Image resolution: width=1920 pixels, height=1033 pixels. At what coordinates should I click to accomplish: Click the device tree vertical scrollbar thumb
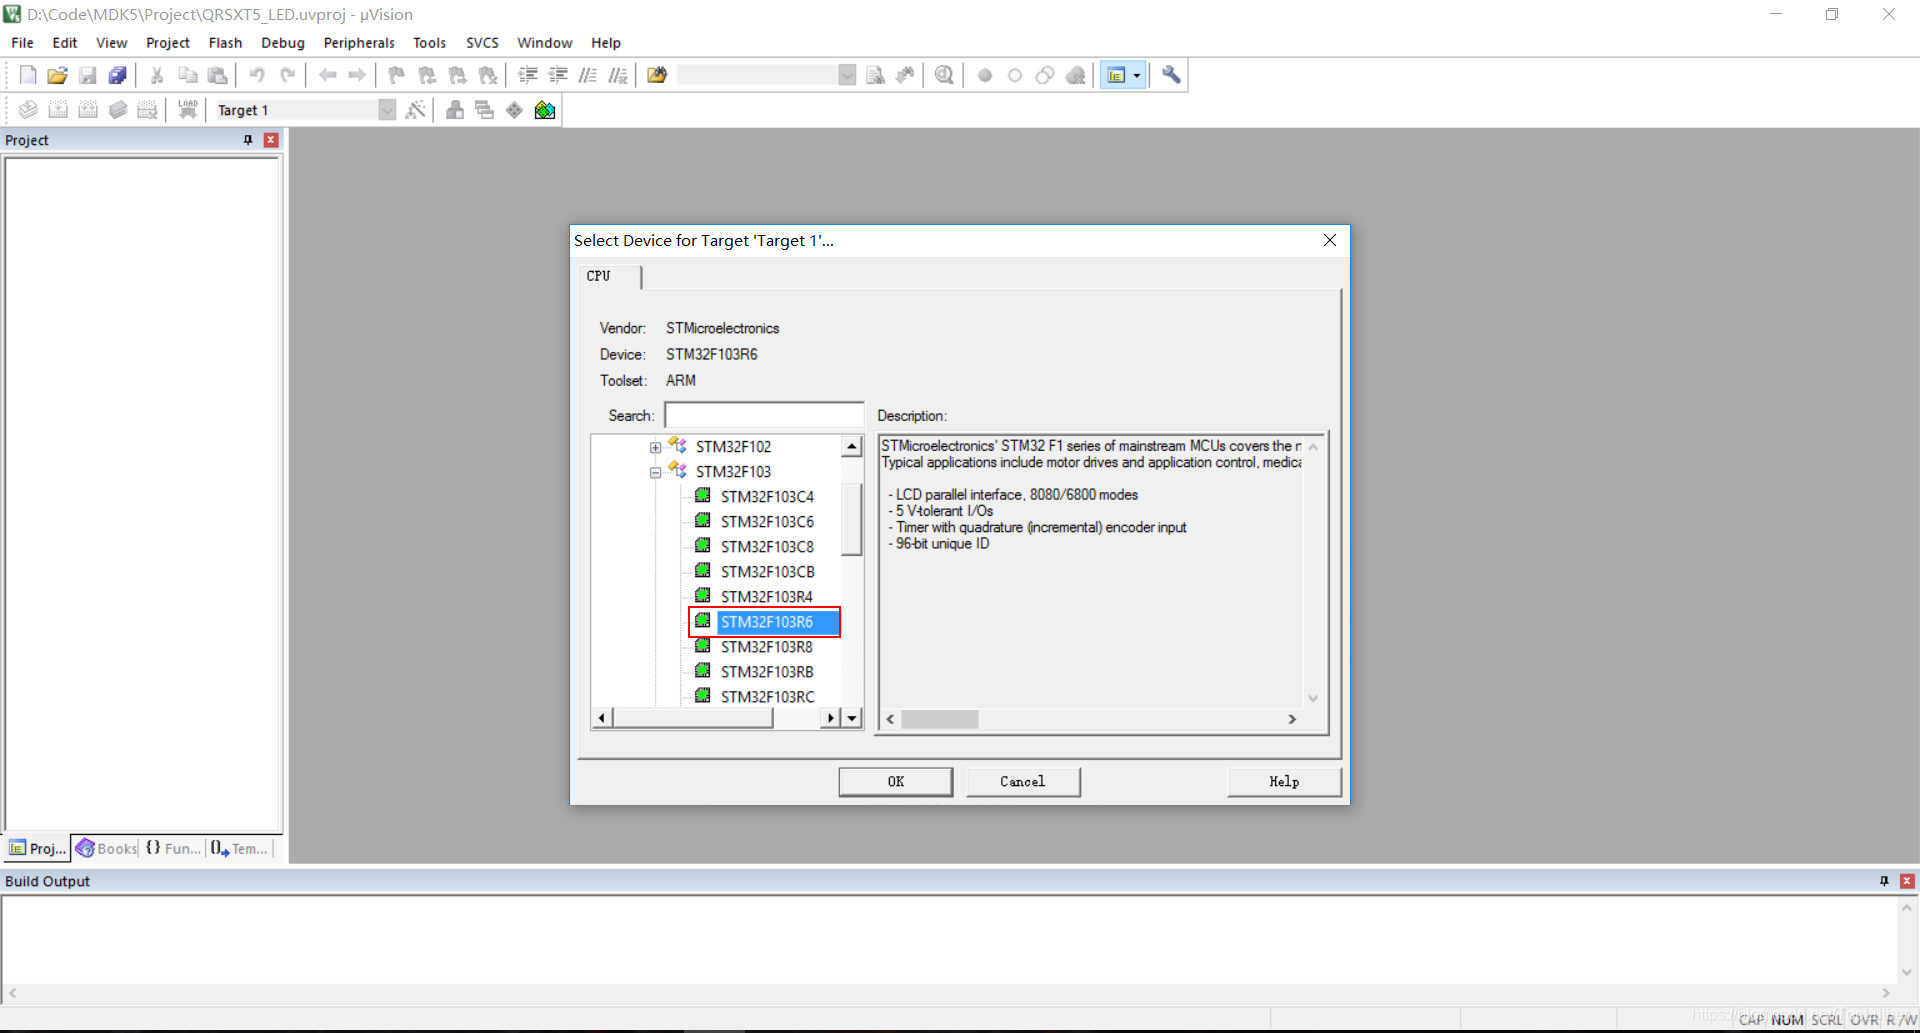(852, 518)
